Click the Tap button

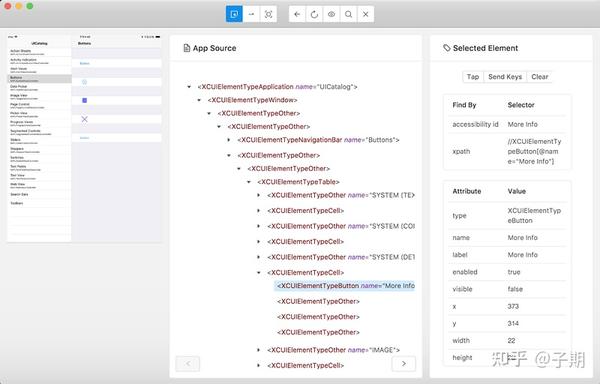pos(473,76)
